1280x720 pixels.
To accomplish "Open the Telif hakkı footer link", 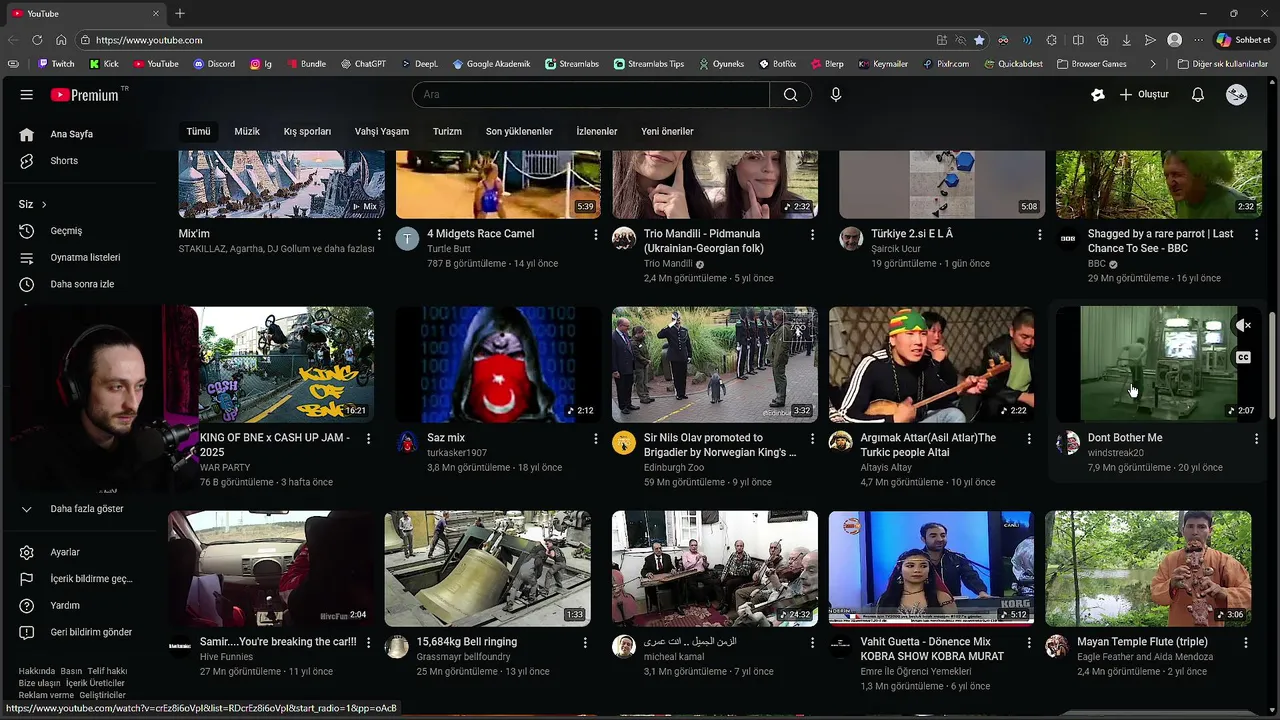I will [107, 671].
